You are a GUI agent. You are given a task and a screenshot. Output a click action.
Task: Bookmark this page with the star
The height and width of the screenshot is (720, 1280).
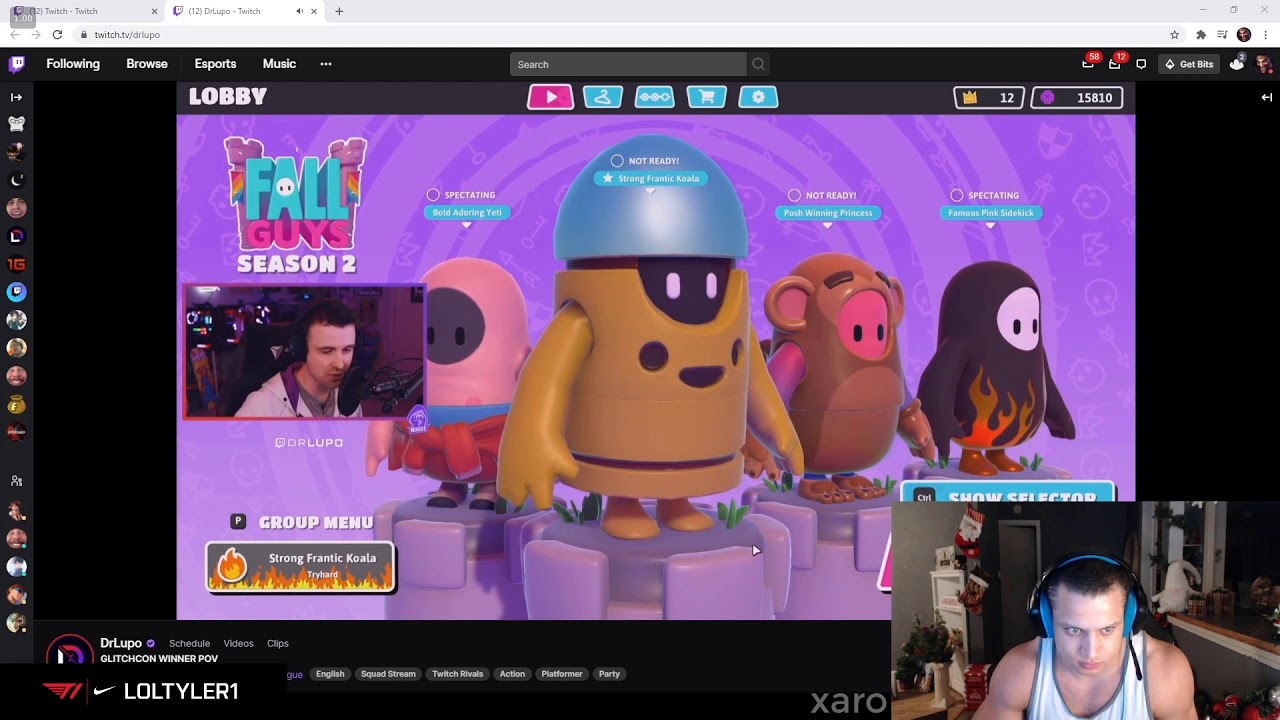[x=1175, y=34]
